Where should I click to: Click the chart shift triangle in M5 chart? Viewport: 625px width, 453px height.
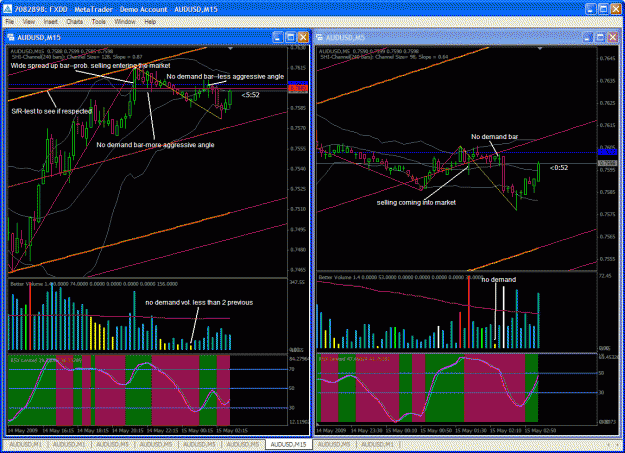[x=540, y=49]
